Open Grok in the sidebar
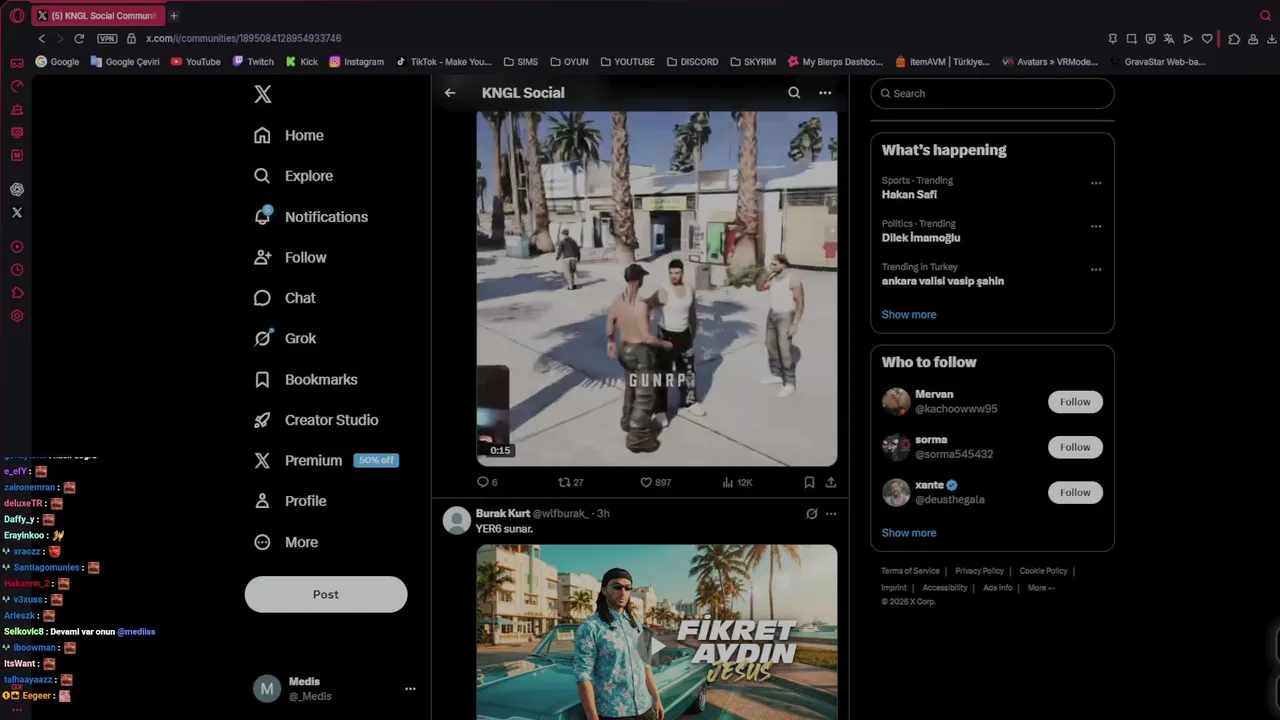The image size is (1280, 720). click(285, 338)
